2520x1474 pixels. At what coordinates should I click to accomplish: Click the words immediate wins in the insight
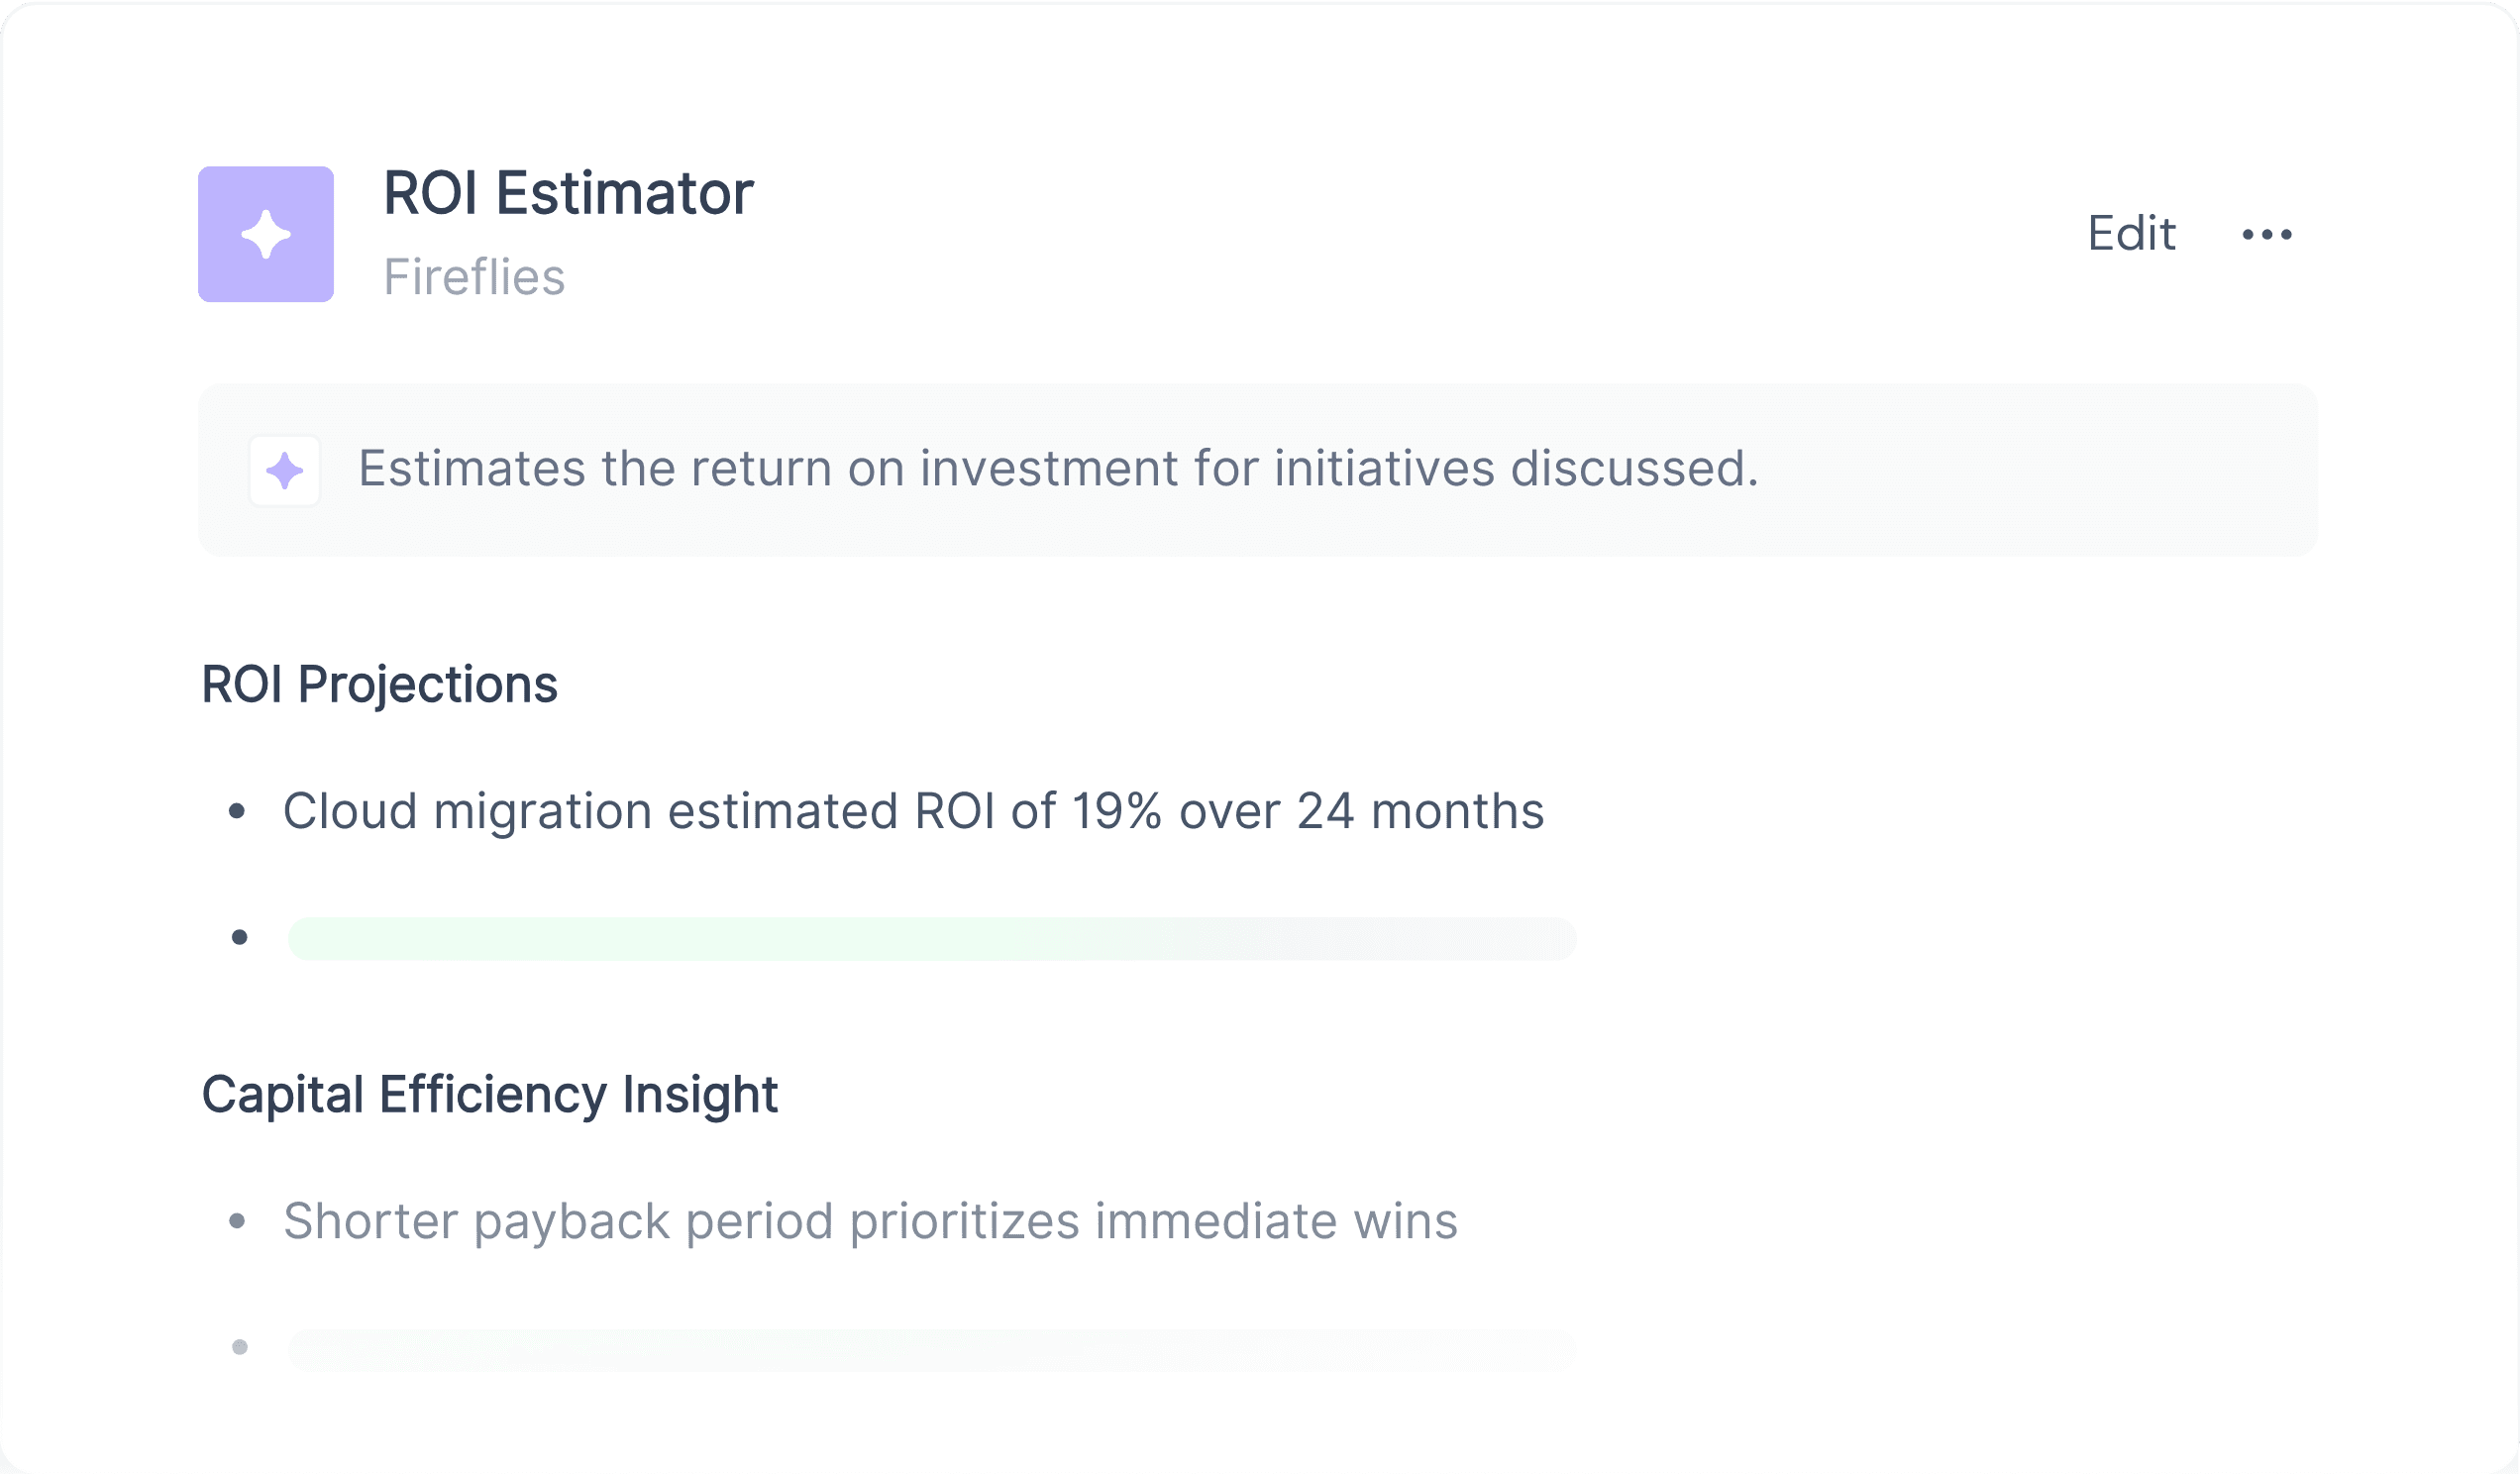click(1276, 1222)
